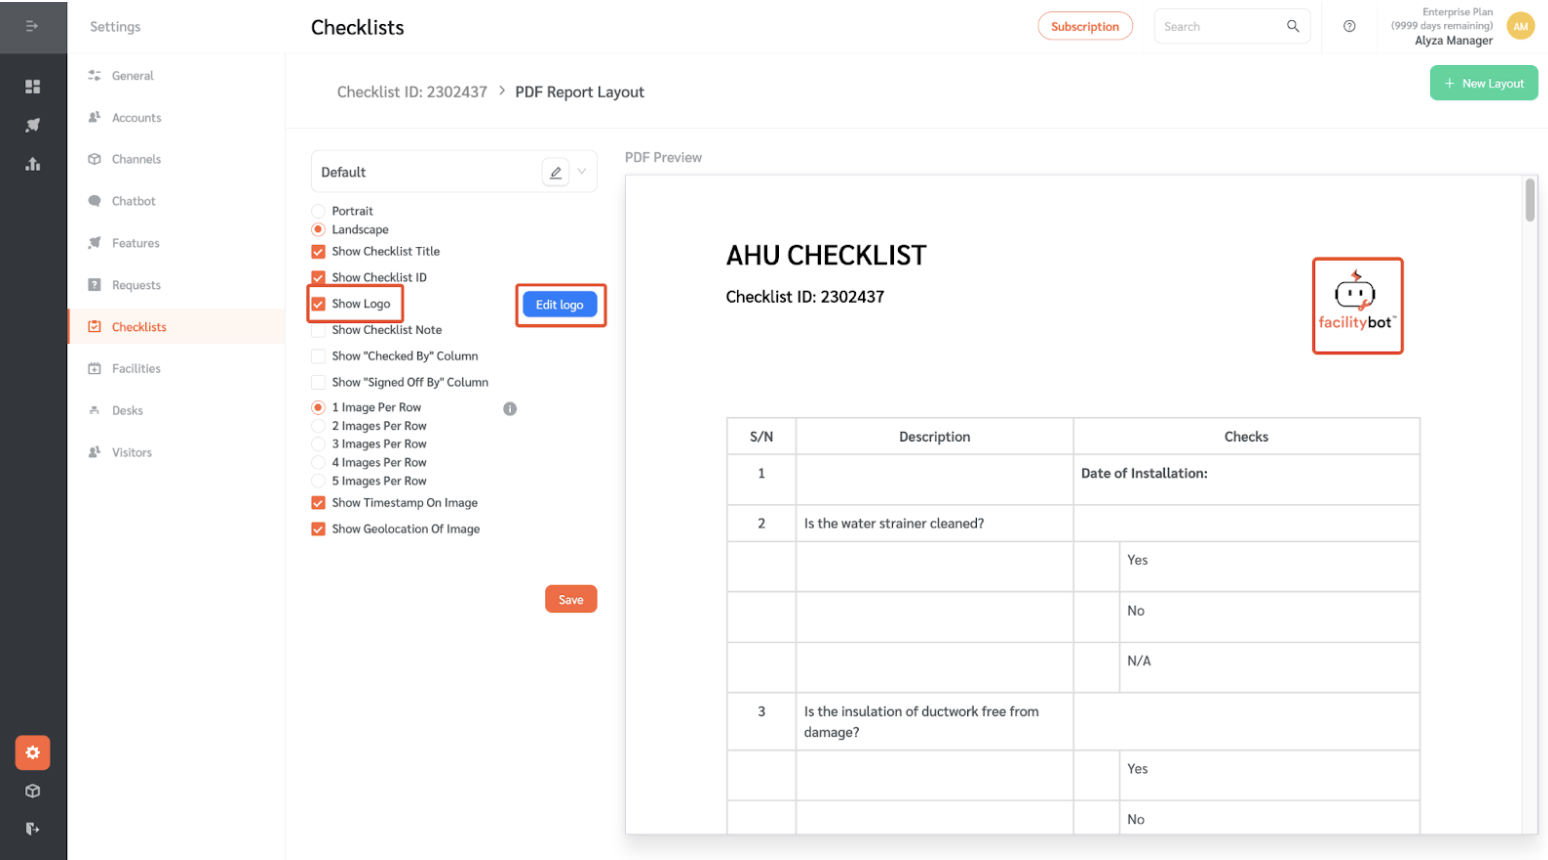Click the pencil icon beside the Default layout name

[x=556, y=172]
